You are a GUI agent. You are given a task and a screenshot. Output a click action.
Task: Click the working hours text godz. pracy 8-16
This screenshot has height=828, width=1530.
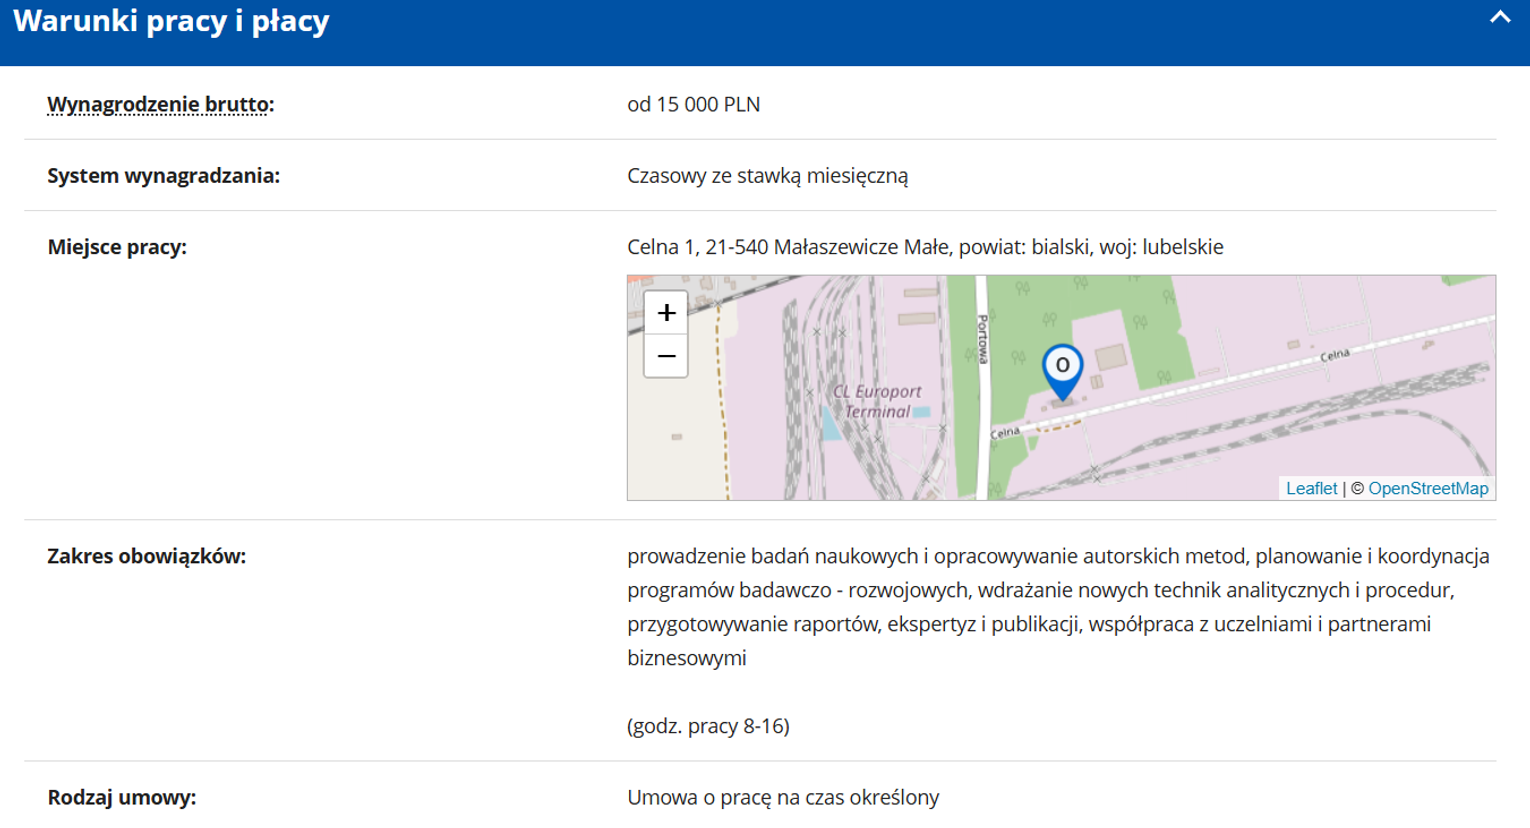click(708, 726)
